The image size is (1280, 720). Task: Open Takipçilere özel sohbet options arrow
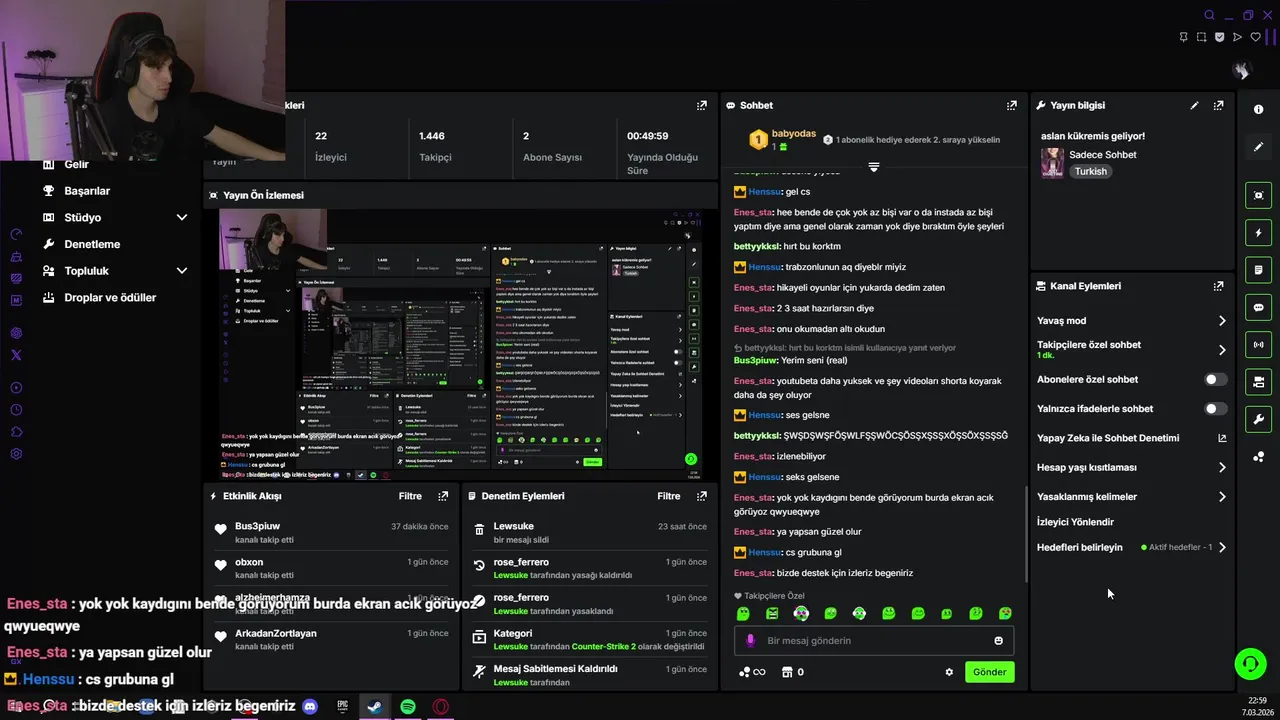click(x=1222, y=350)
